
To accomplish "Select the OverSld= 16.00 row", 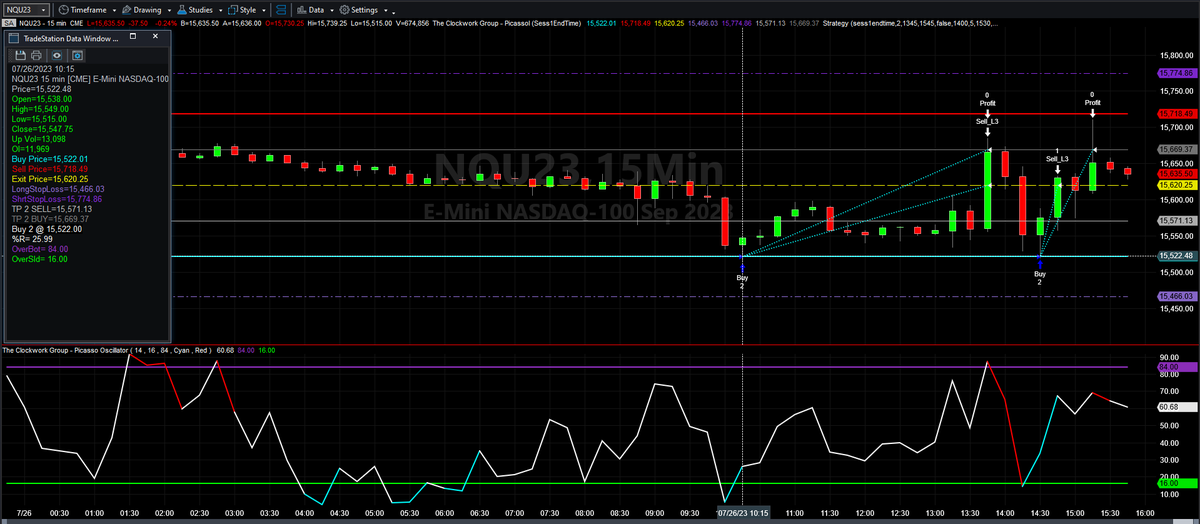I will [x=40, y=259].
